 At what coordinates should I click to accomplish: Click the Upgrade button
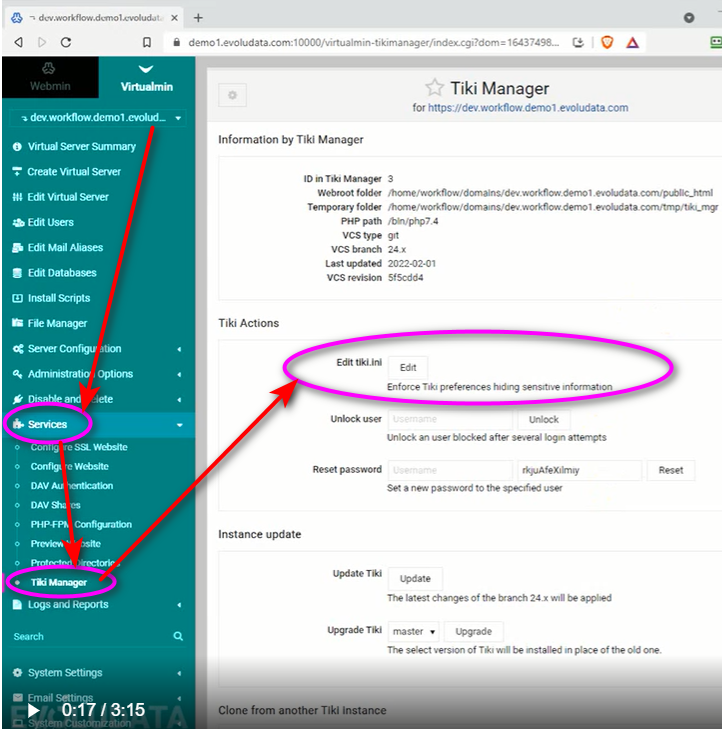pos(473,631)
